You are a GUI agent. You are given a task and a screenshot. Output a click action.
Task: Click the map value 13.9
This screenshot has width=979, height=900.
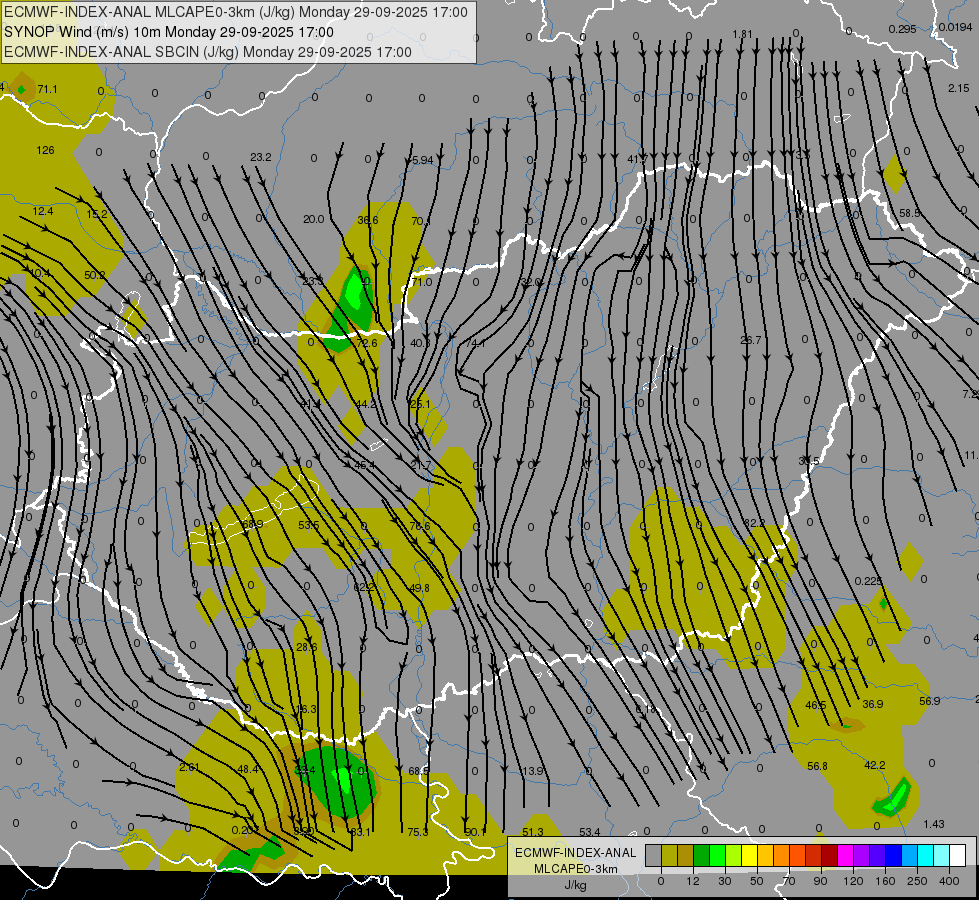pos(533,771)
